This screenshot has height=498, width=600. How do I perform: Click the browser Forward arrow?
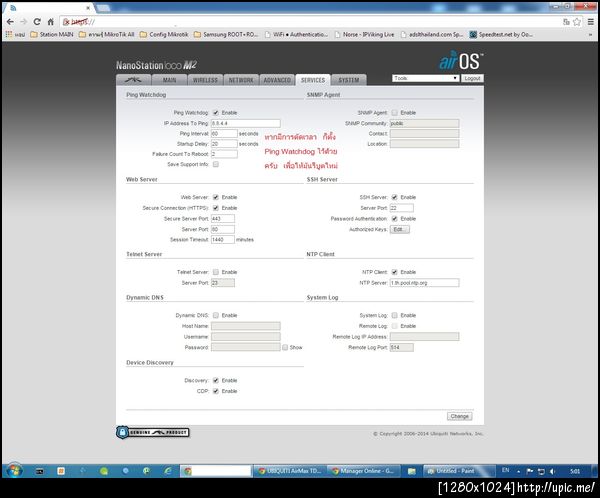coord(23,22)
